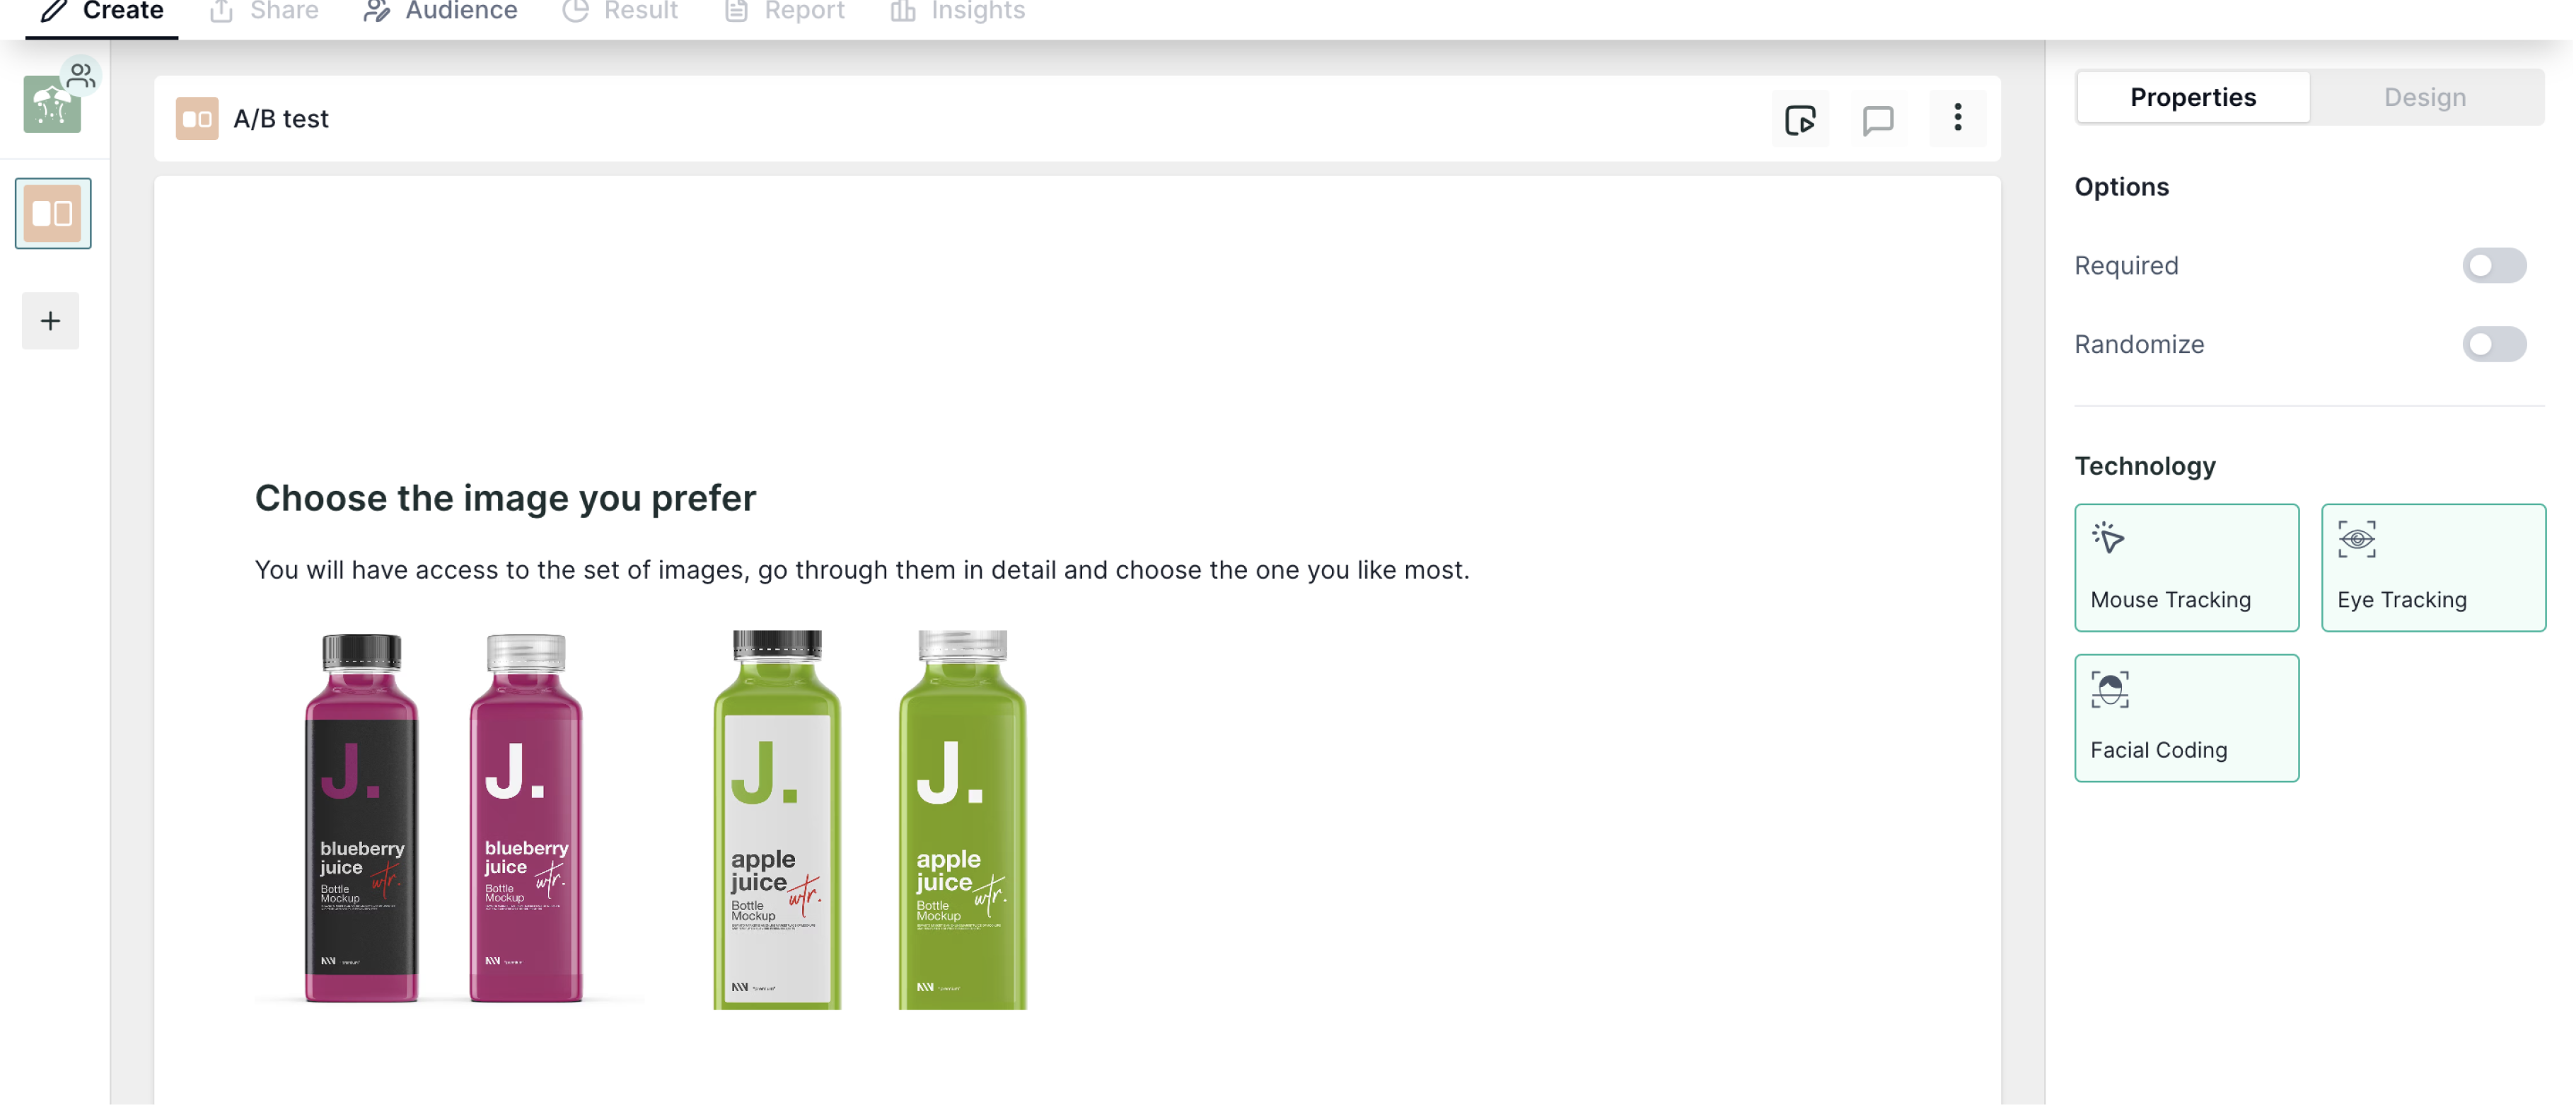Select the A/B test block in sidebar

(x=53, y=213)
